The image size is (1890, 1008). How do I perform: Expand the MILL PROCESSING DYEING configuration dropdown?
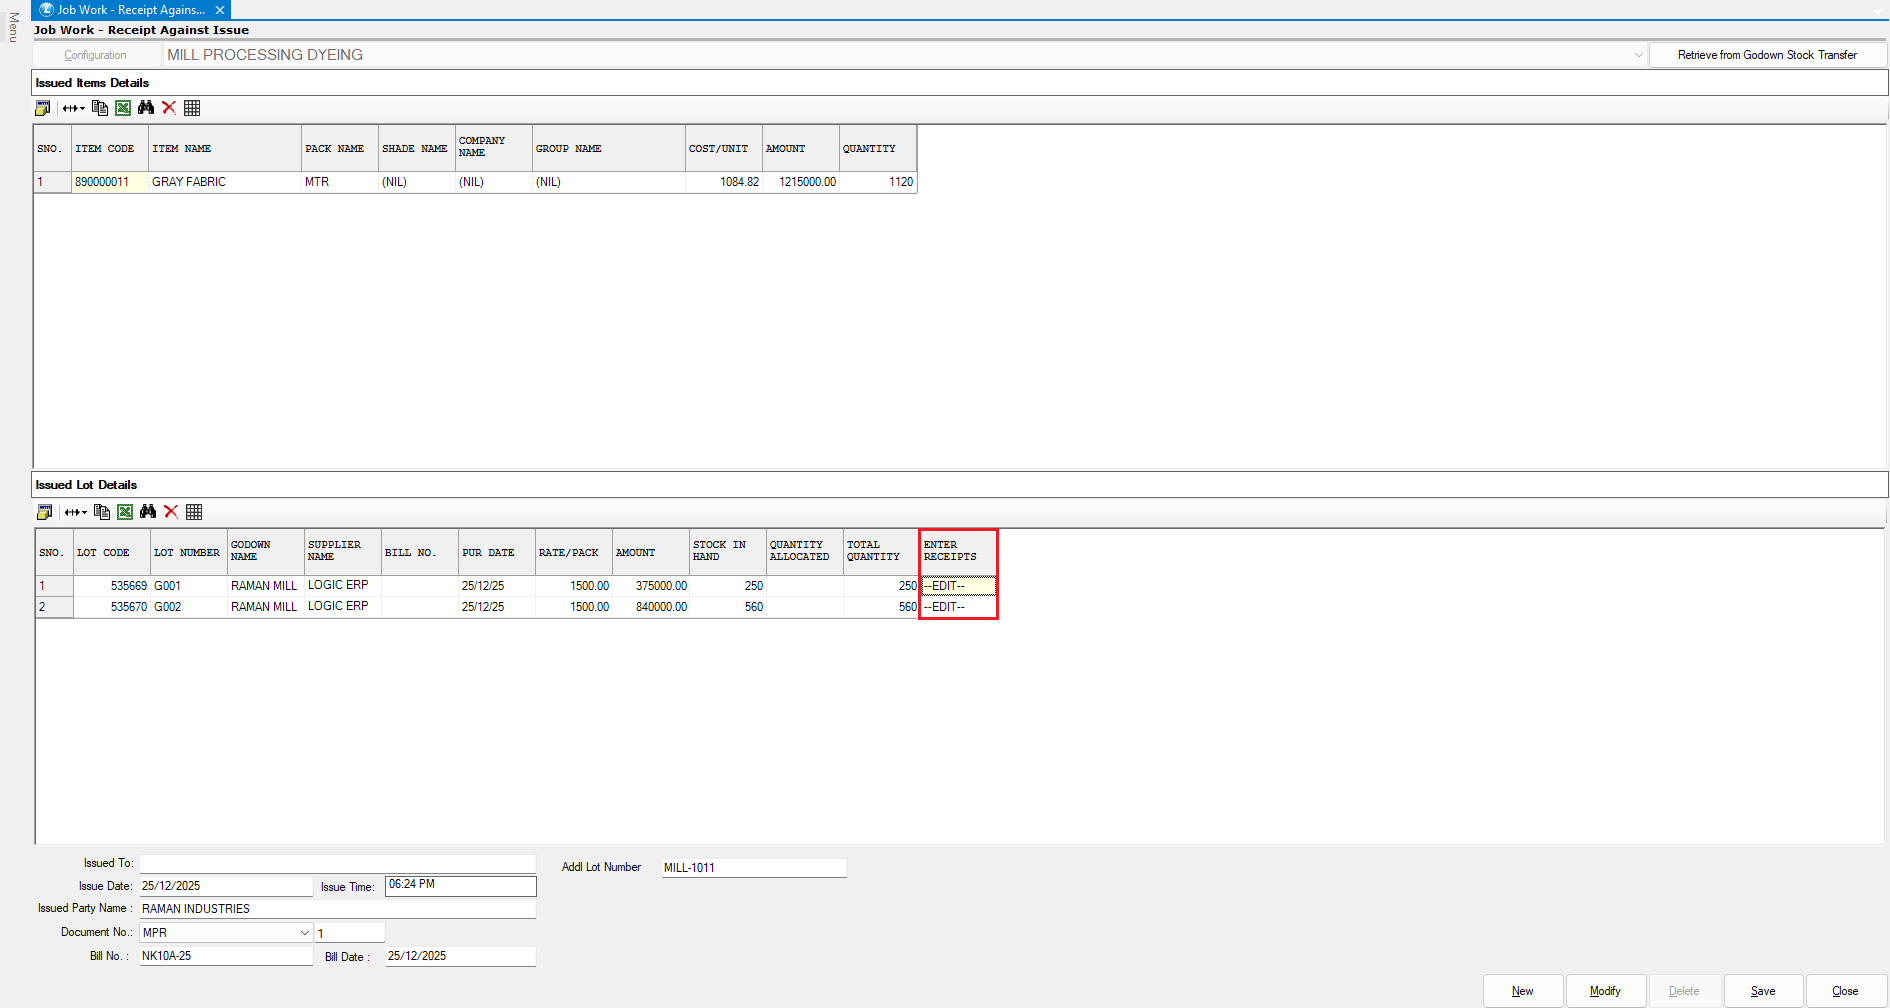tap(1638, 55)
